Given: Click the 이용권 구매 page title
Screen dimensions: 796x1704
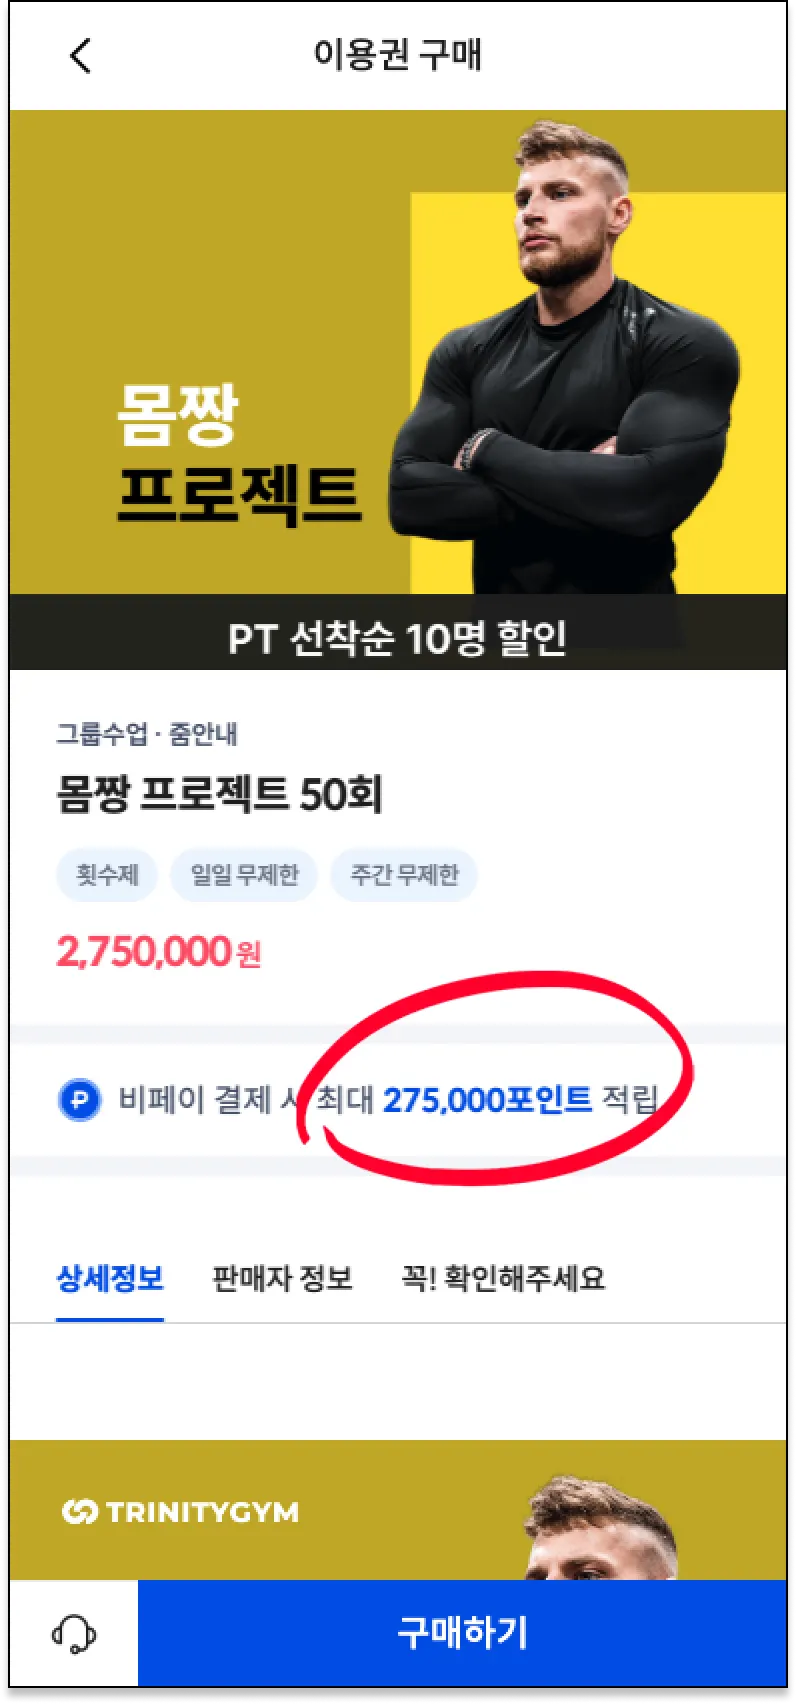Looking at the screenshot, I should (x=398, y=54).
